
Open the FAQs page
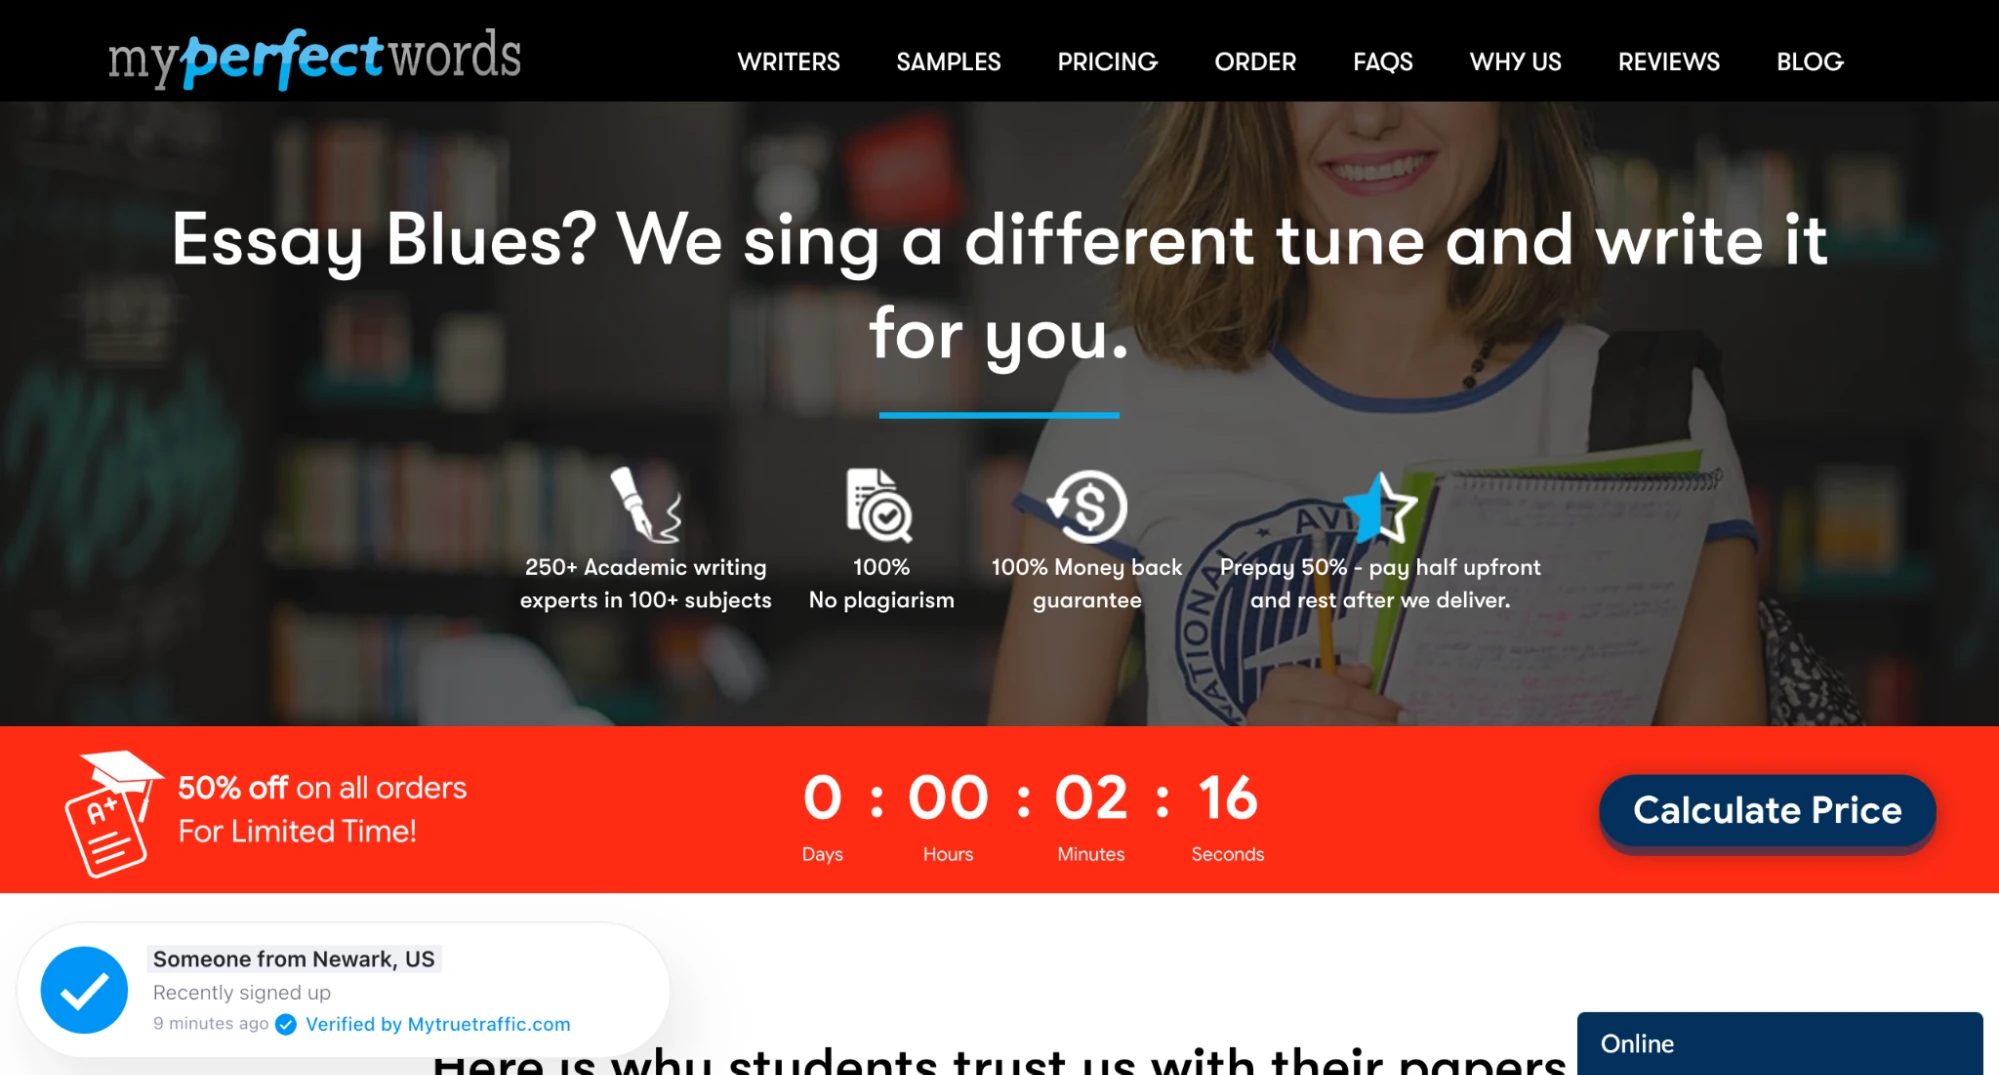pyautogui.click(x=1382, y=62)
